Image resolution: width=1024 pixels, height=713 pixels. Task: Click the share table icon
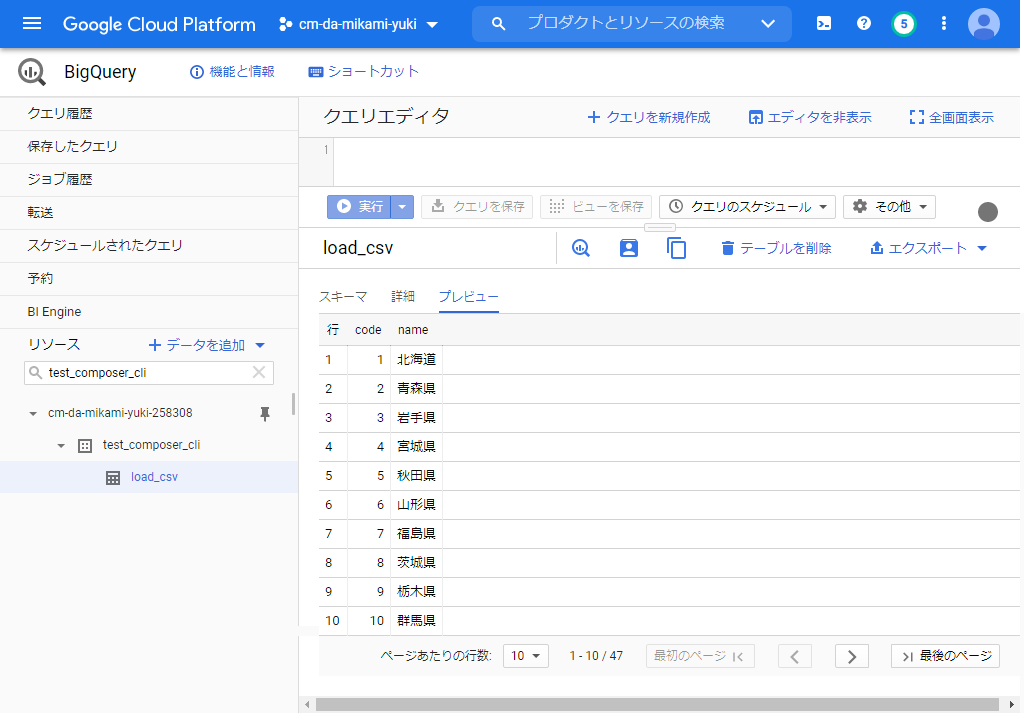pyautogui.click(x=628, y=247)
